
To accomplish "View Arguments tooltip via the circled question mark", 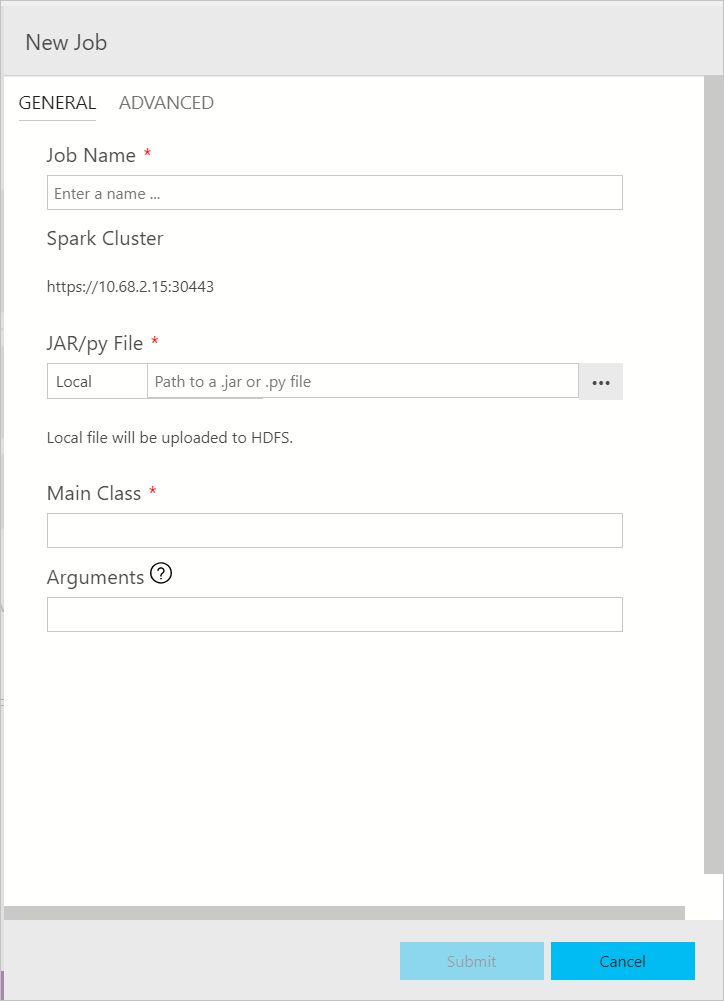I will [160, 573].
